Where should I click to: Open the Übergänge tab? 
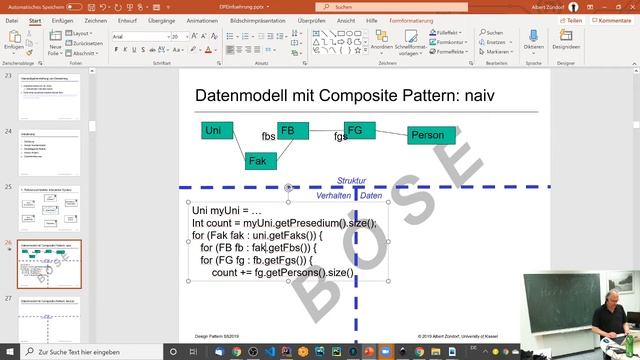(162, 20)
